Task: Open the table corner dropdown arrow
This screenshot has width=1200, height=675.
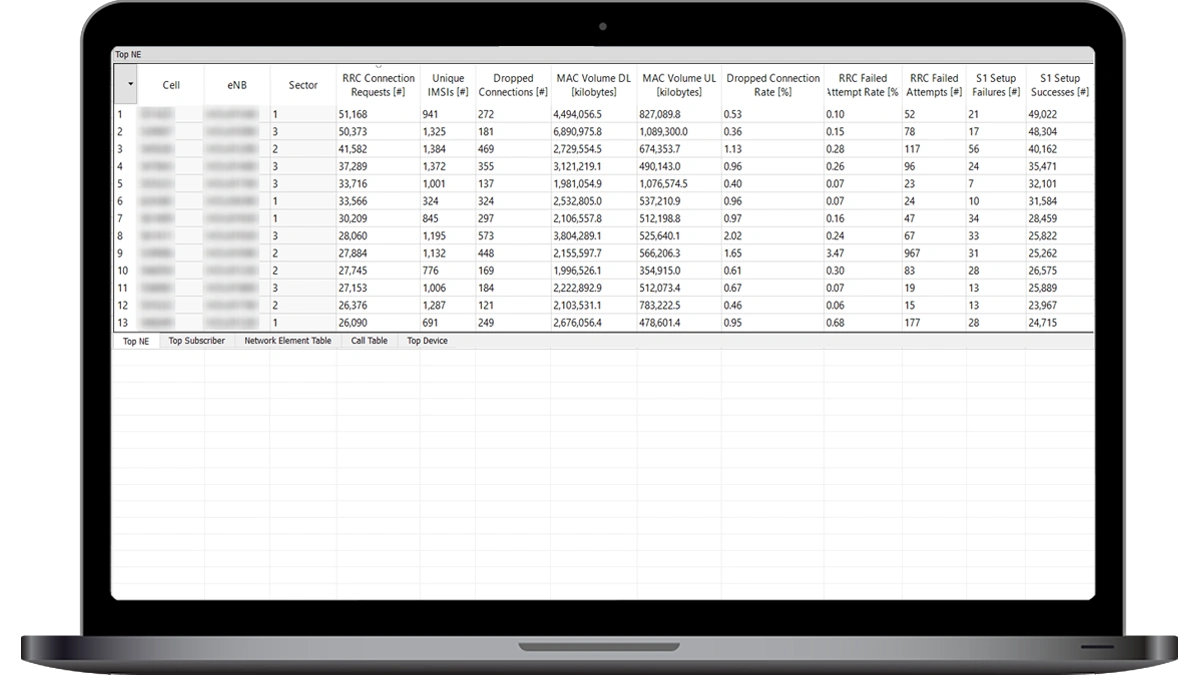Action: (130, 85)
